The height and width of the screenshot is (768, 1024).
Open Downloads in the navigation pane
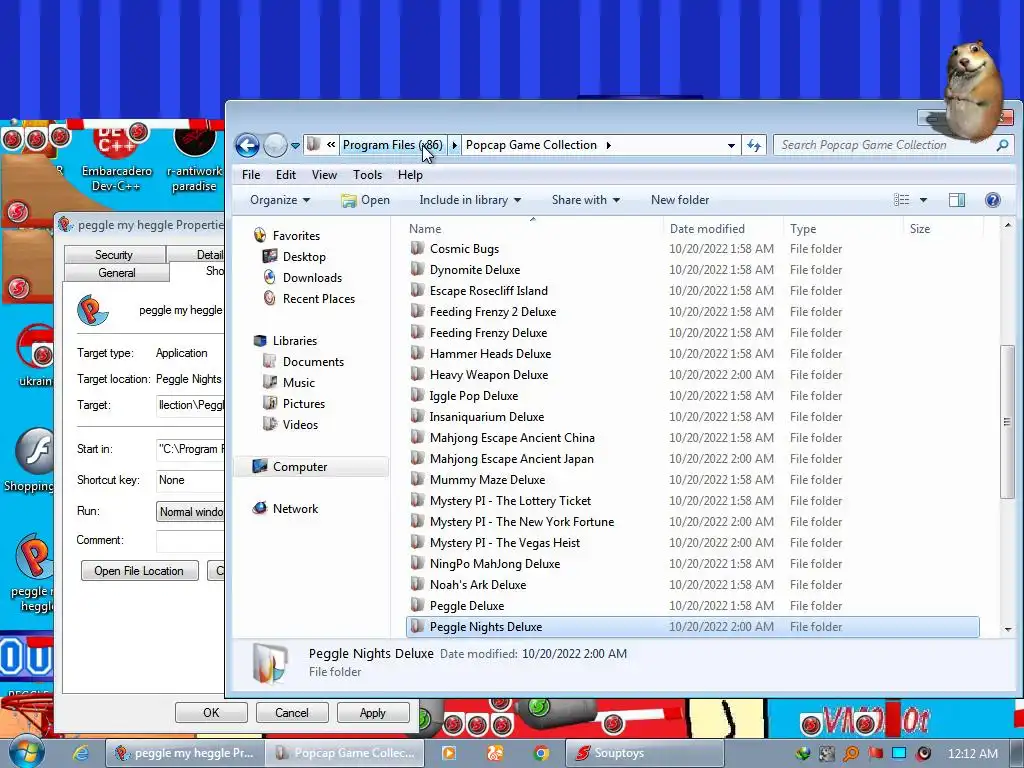click(x=312, y=278)
